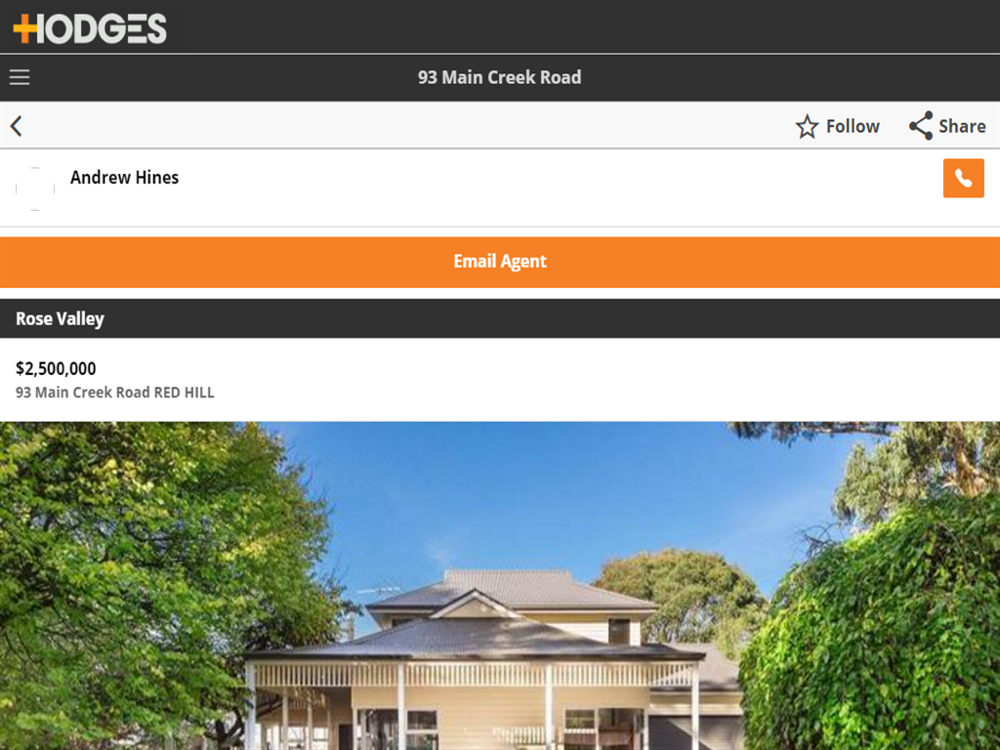Click the Follow label

click(x=853, y=126)
